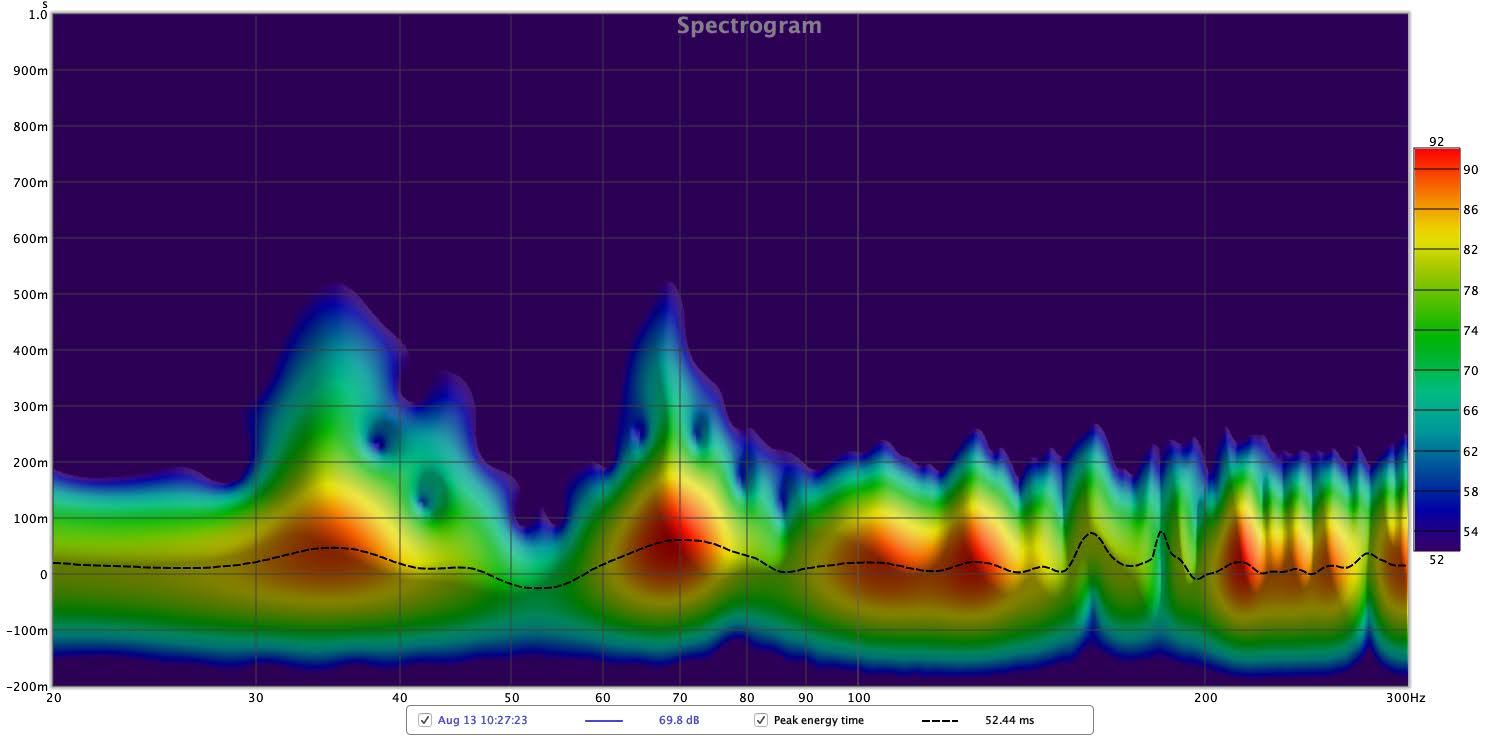
Task: Click the 62 colour scale label
Action: tap(1471, 451)
